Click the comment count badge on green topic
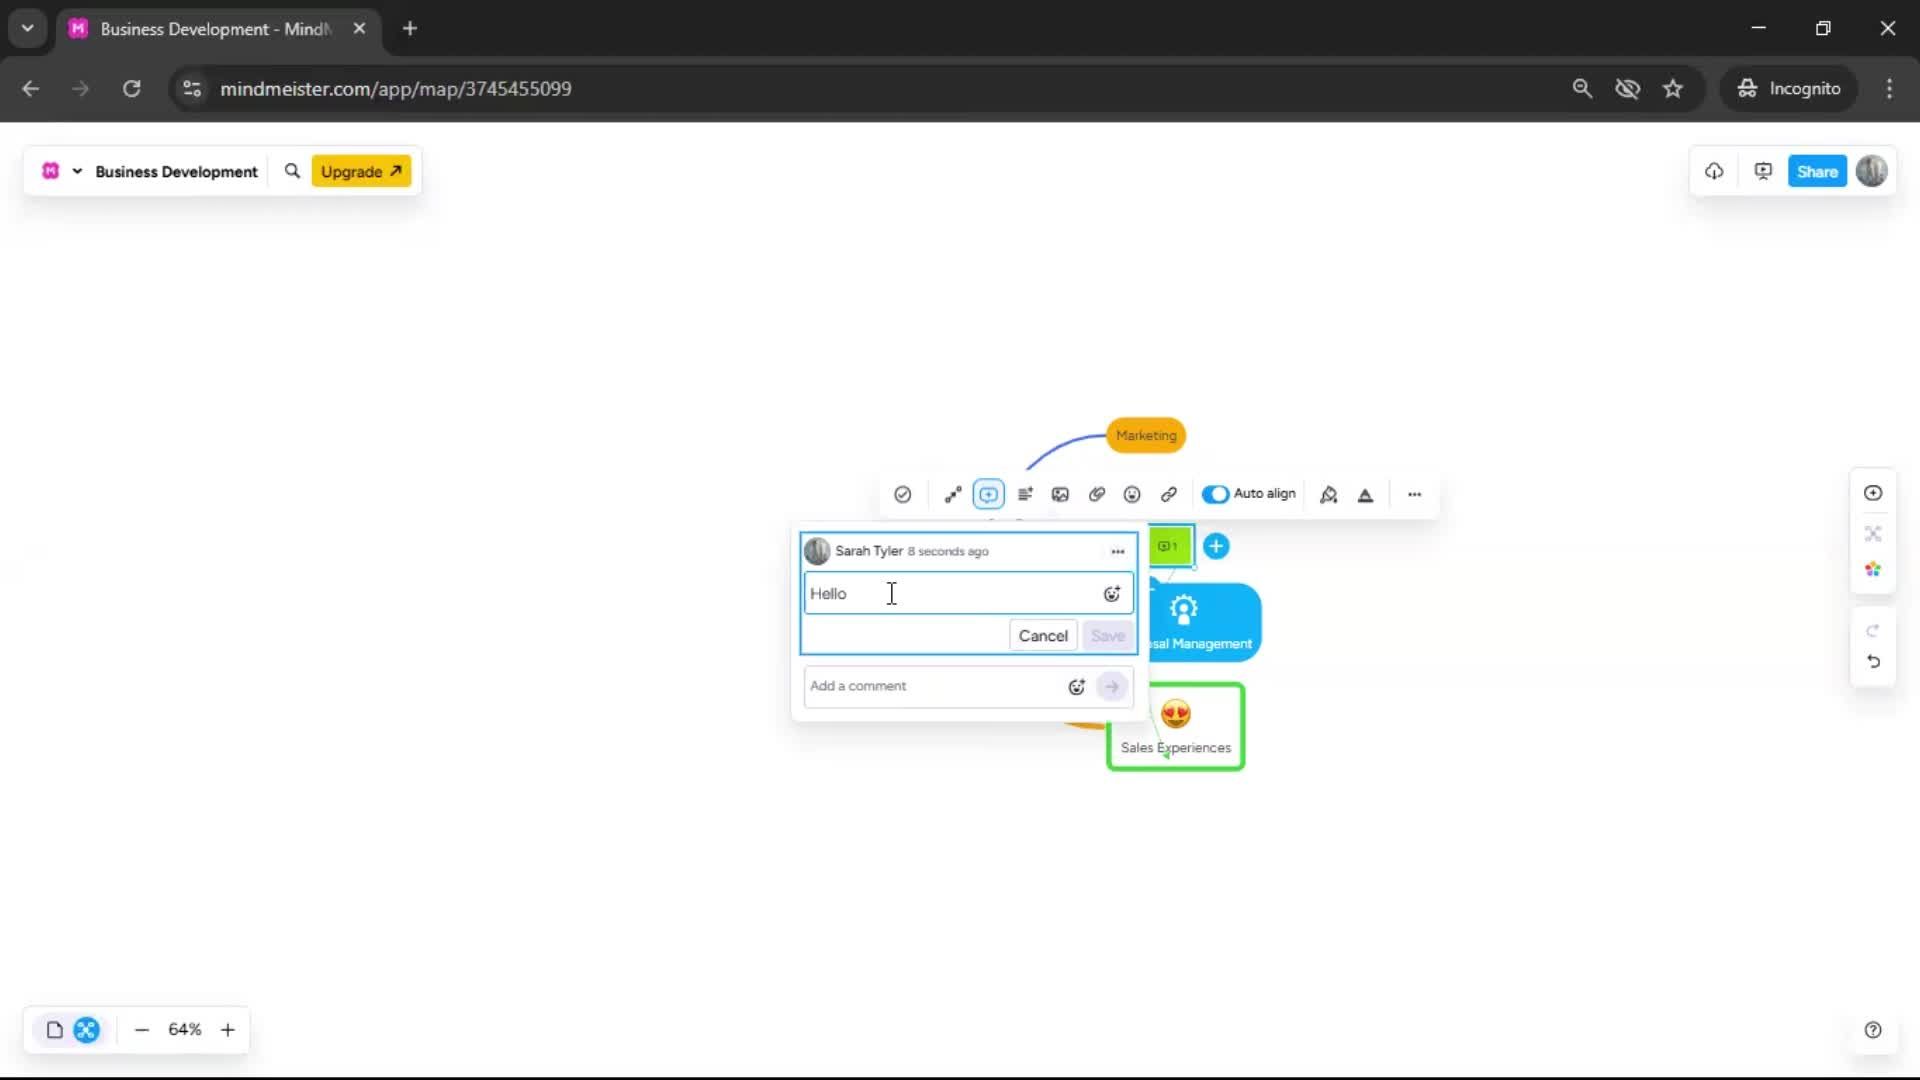Viewport: 1920px width, 1080px height. [x=1167, y=546]
